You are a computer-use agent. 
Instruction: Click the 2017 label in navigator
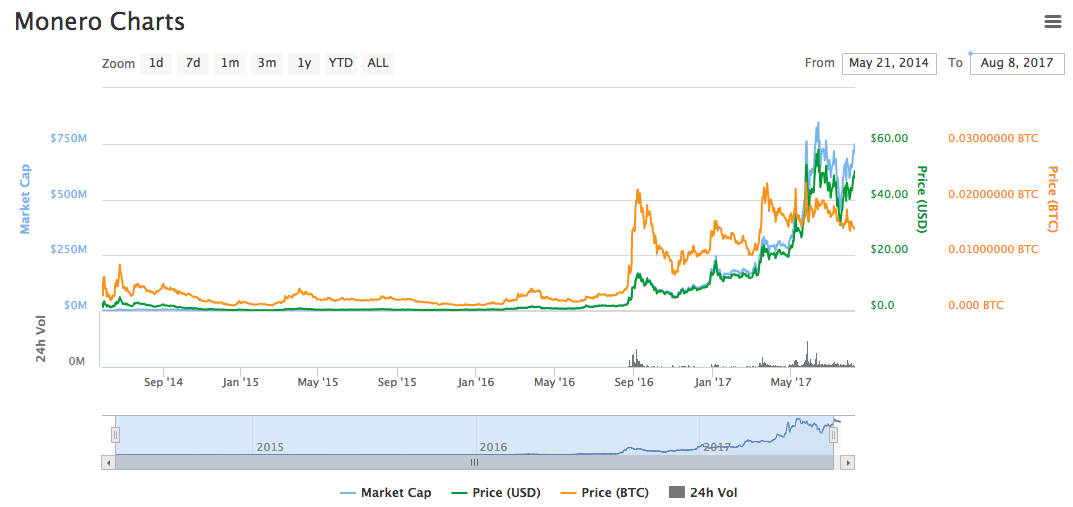717,447
